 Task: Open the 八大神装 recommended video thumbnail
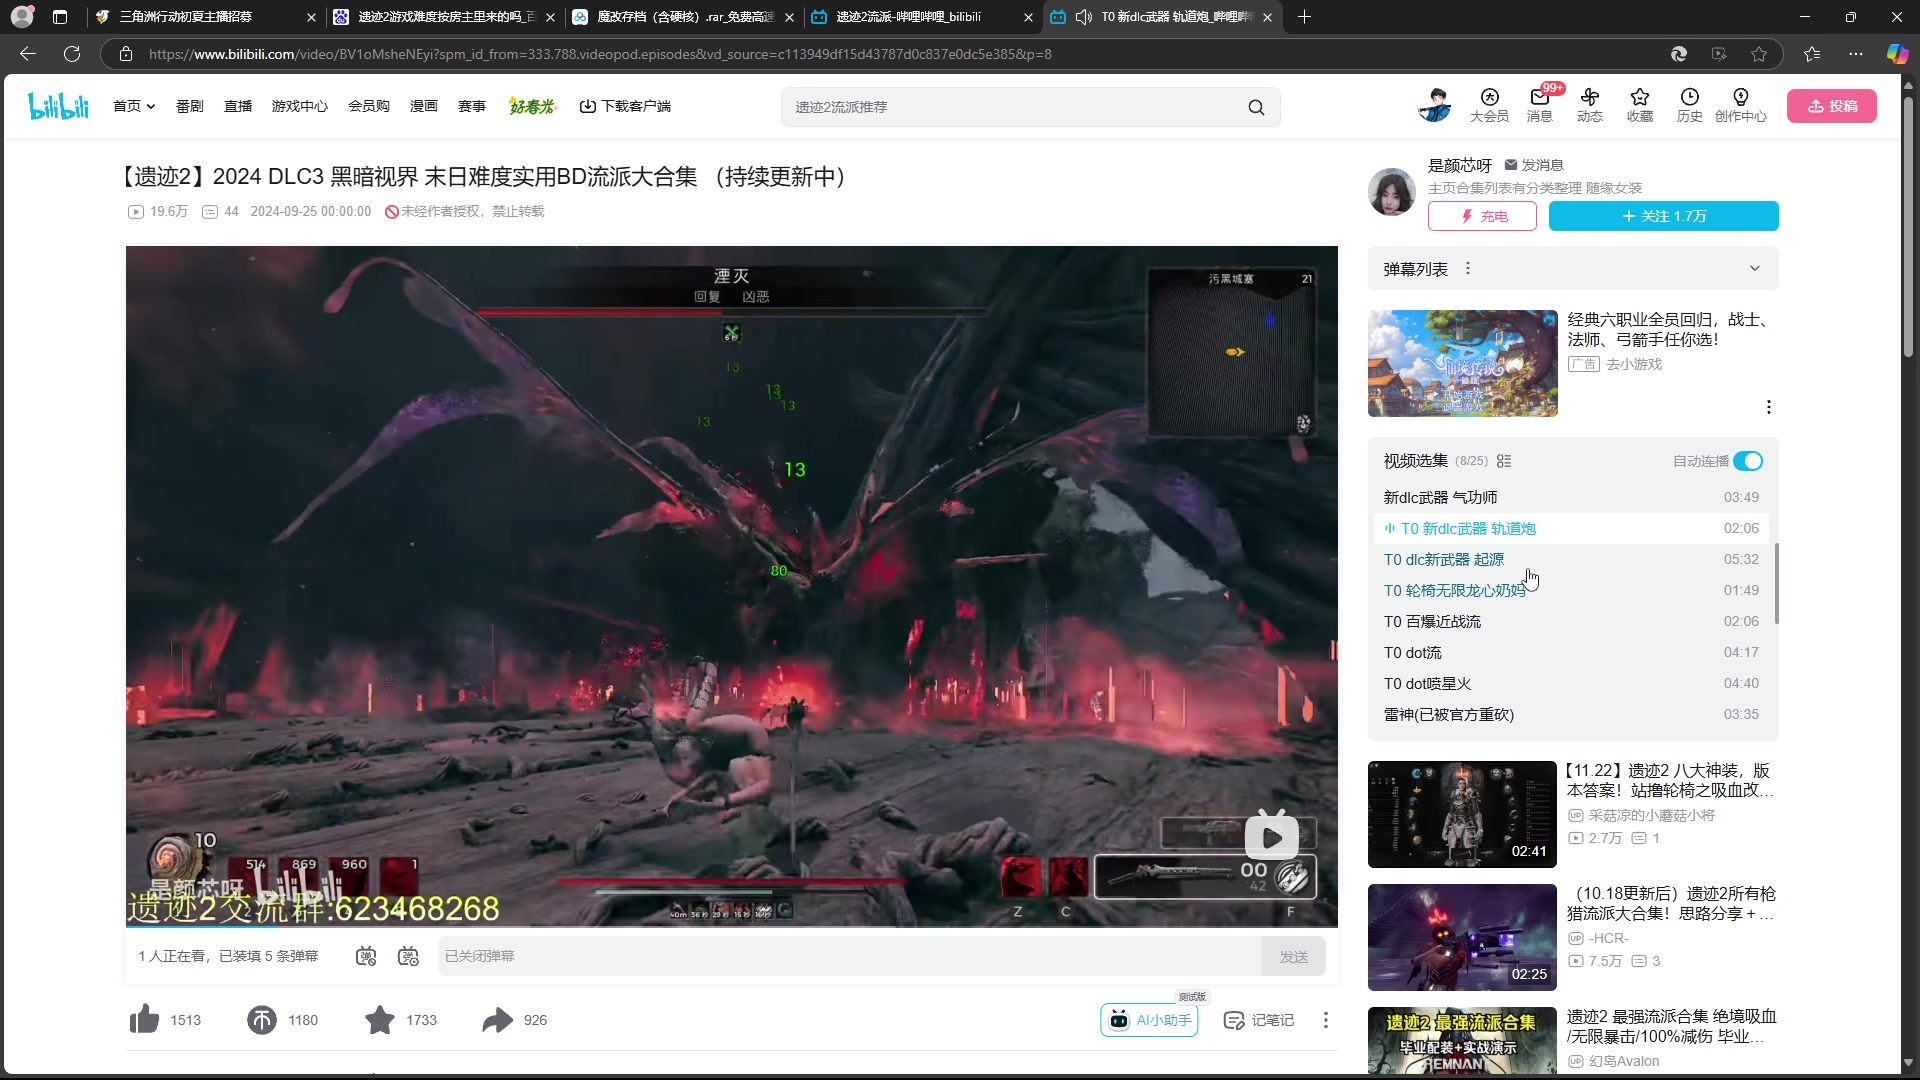click(1462, 814)
